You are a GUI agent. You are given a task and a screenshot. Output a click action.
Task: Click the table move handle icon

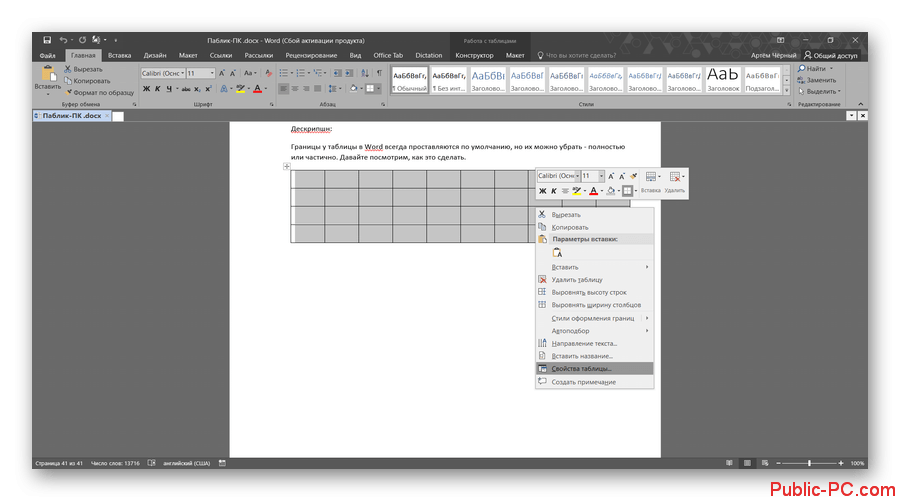(287, 166)
